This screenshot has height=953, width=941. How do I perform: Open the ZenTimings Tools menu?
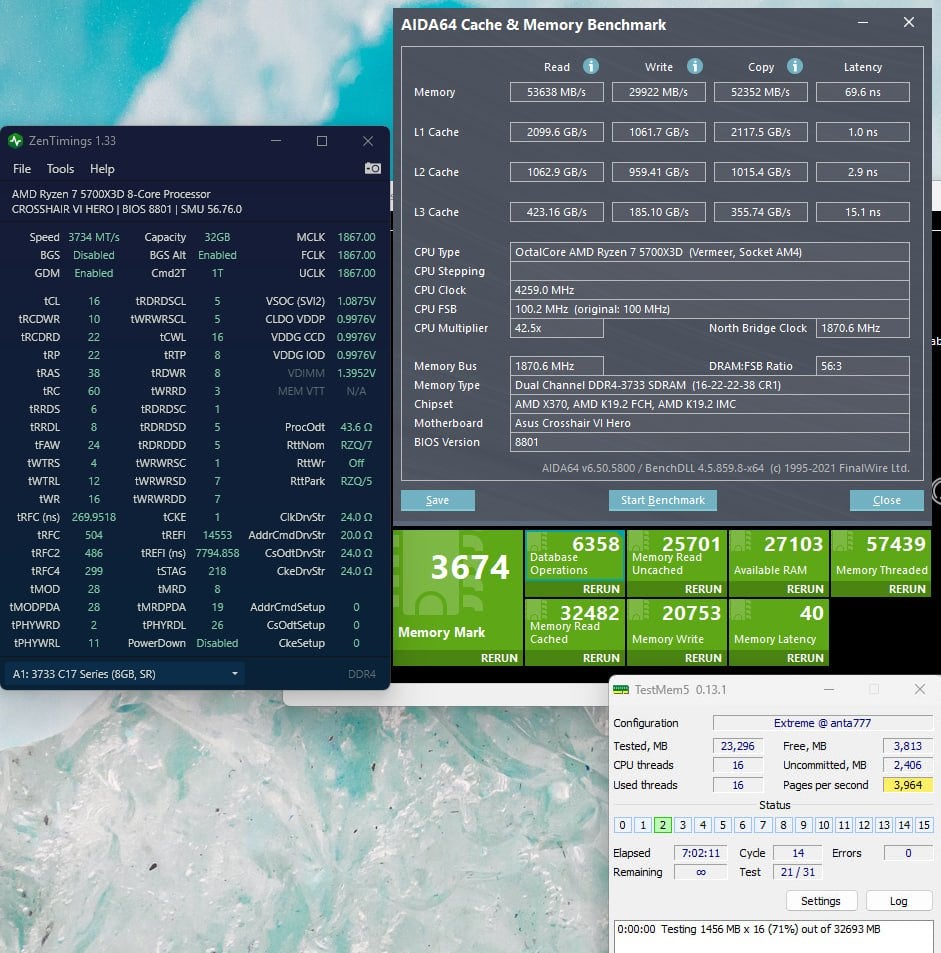(x=60, y=169)
